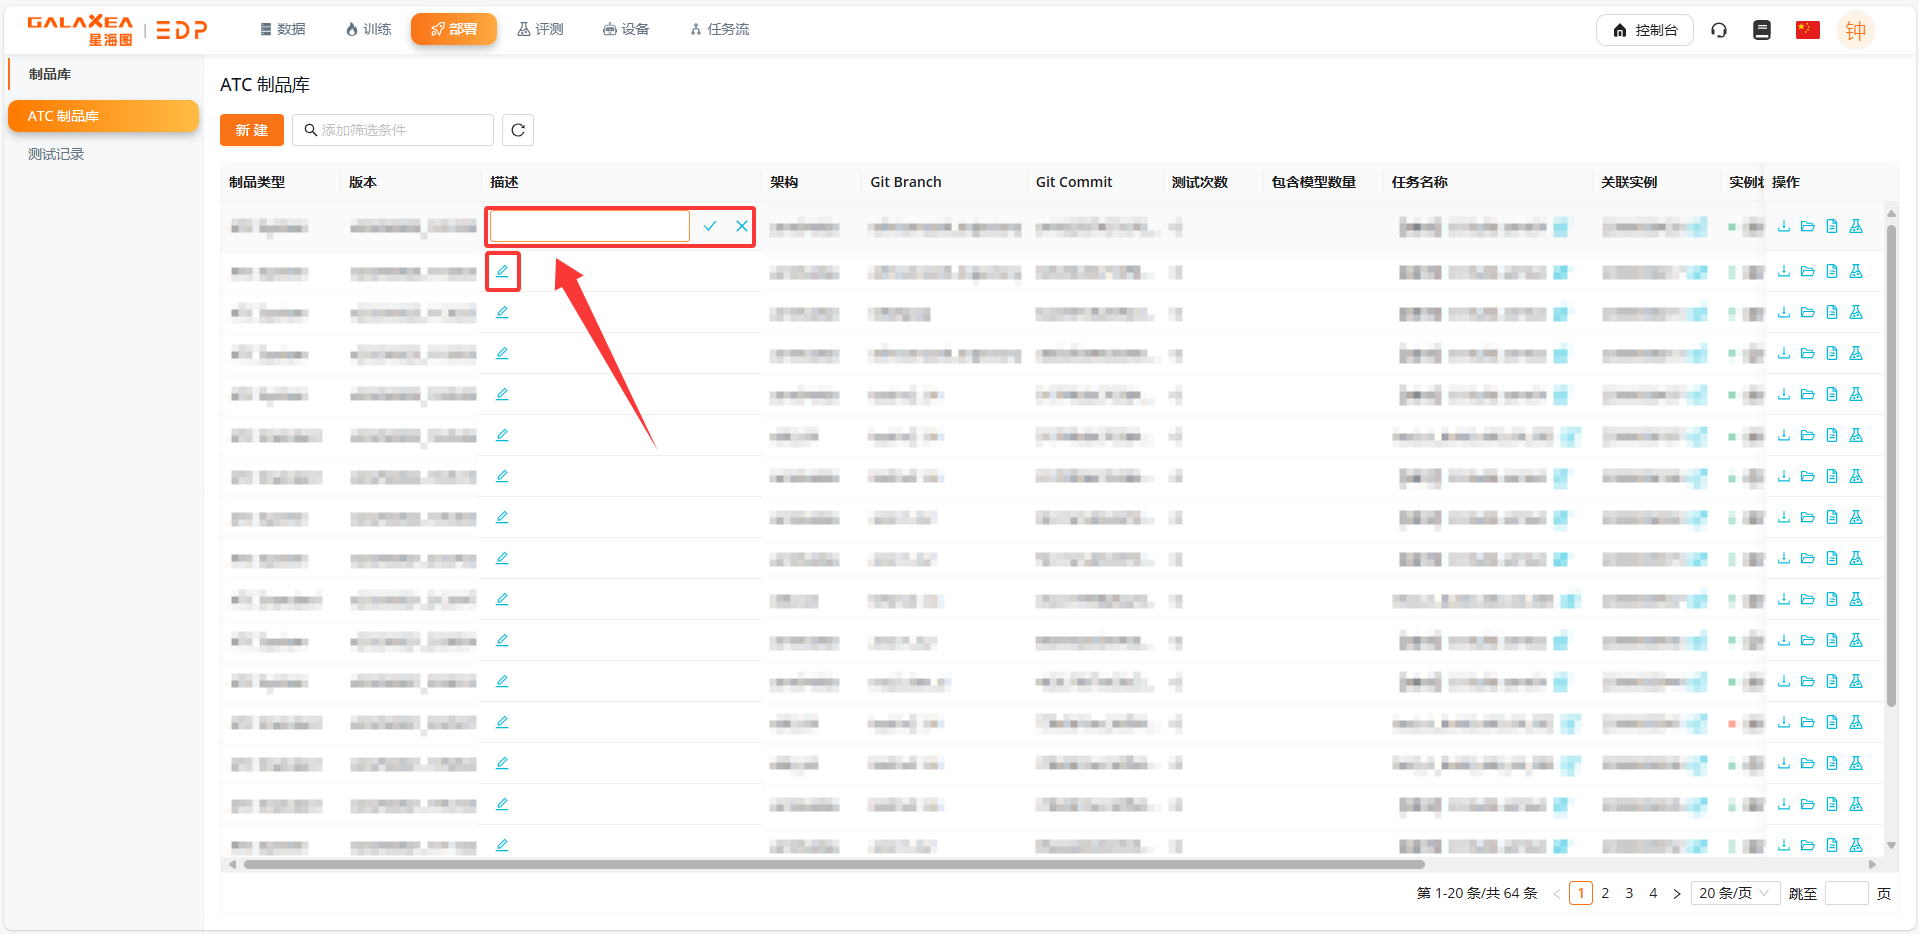Switch to the 训练 tab in the top navigation

coord(368,29)
